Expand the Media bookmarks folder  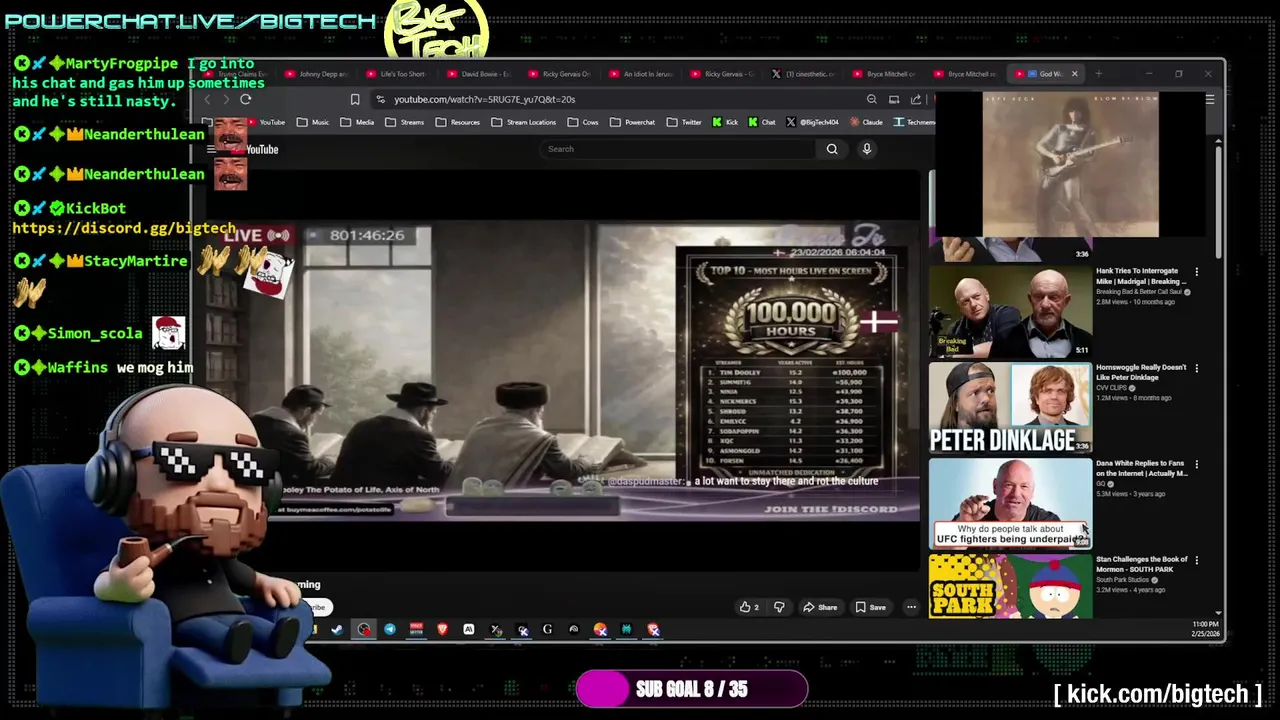coord(357,122)
